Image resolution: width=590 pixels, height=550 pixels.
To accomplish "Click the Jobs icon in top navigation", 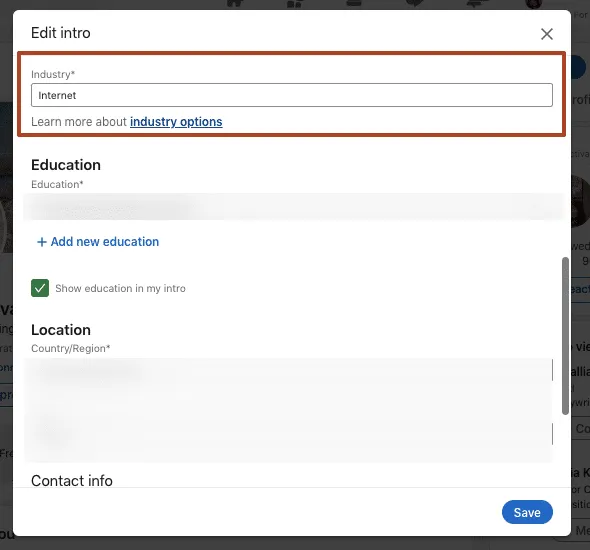I will (x=354, y=4).
